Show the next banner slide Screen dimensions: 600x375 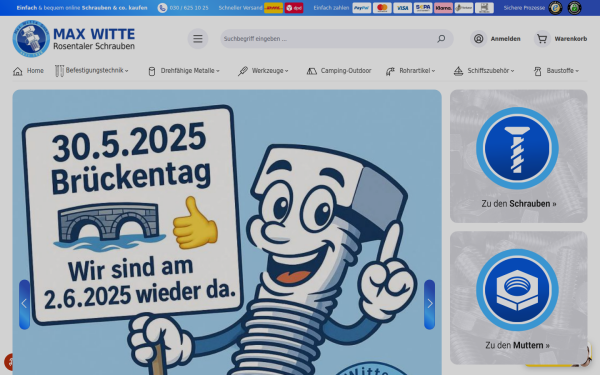(429, 304)
